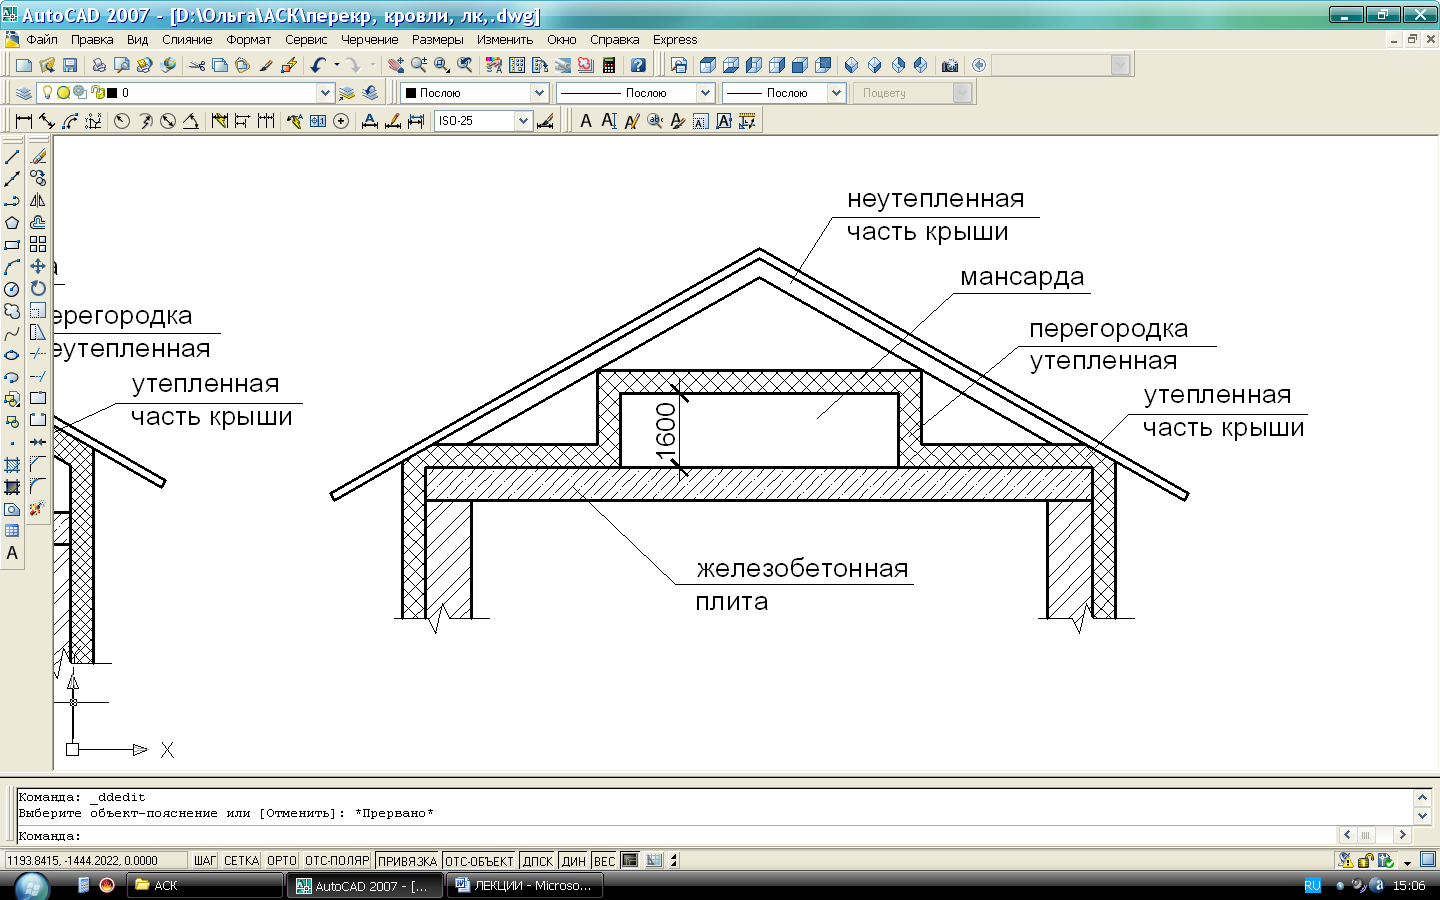
Task: Switch to ЛЕКЦИИ Microsoft Word taskbar button
Action: click(x=524, y=886)
